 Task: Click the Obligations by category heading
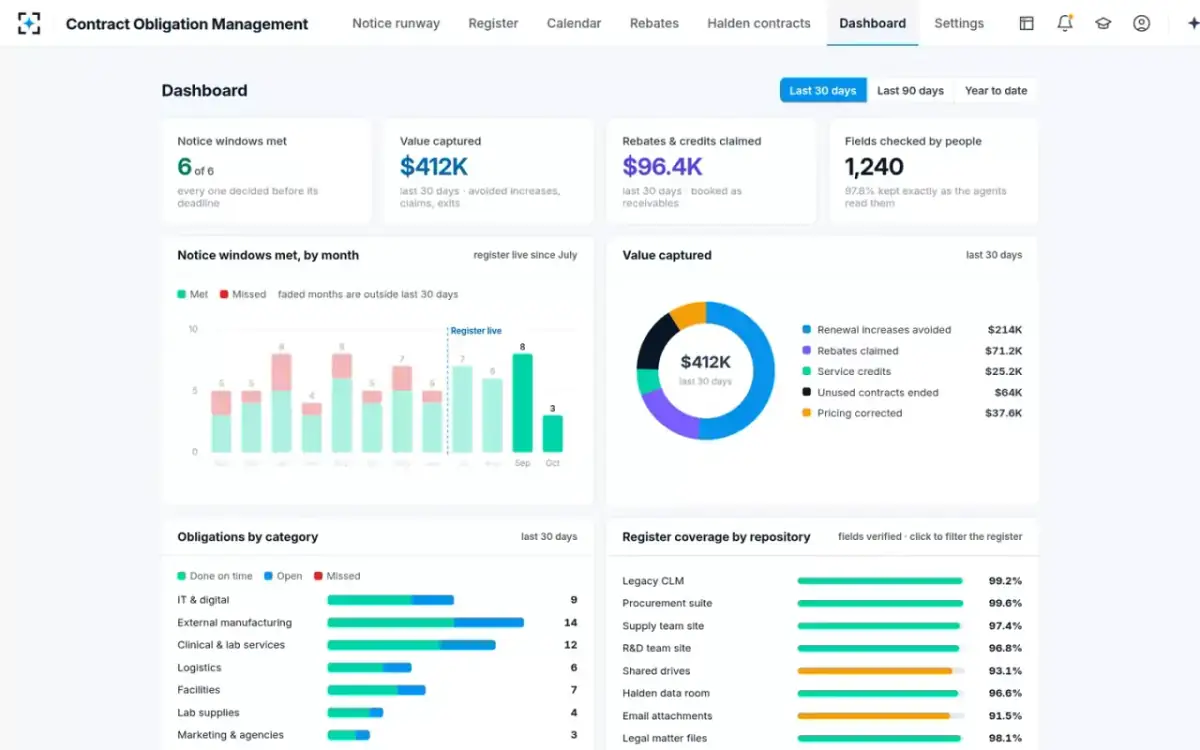248,537
